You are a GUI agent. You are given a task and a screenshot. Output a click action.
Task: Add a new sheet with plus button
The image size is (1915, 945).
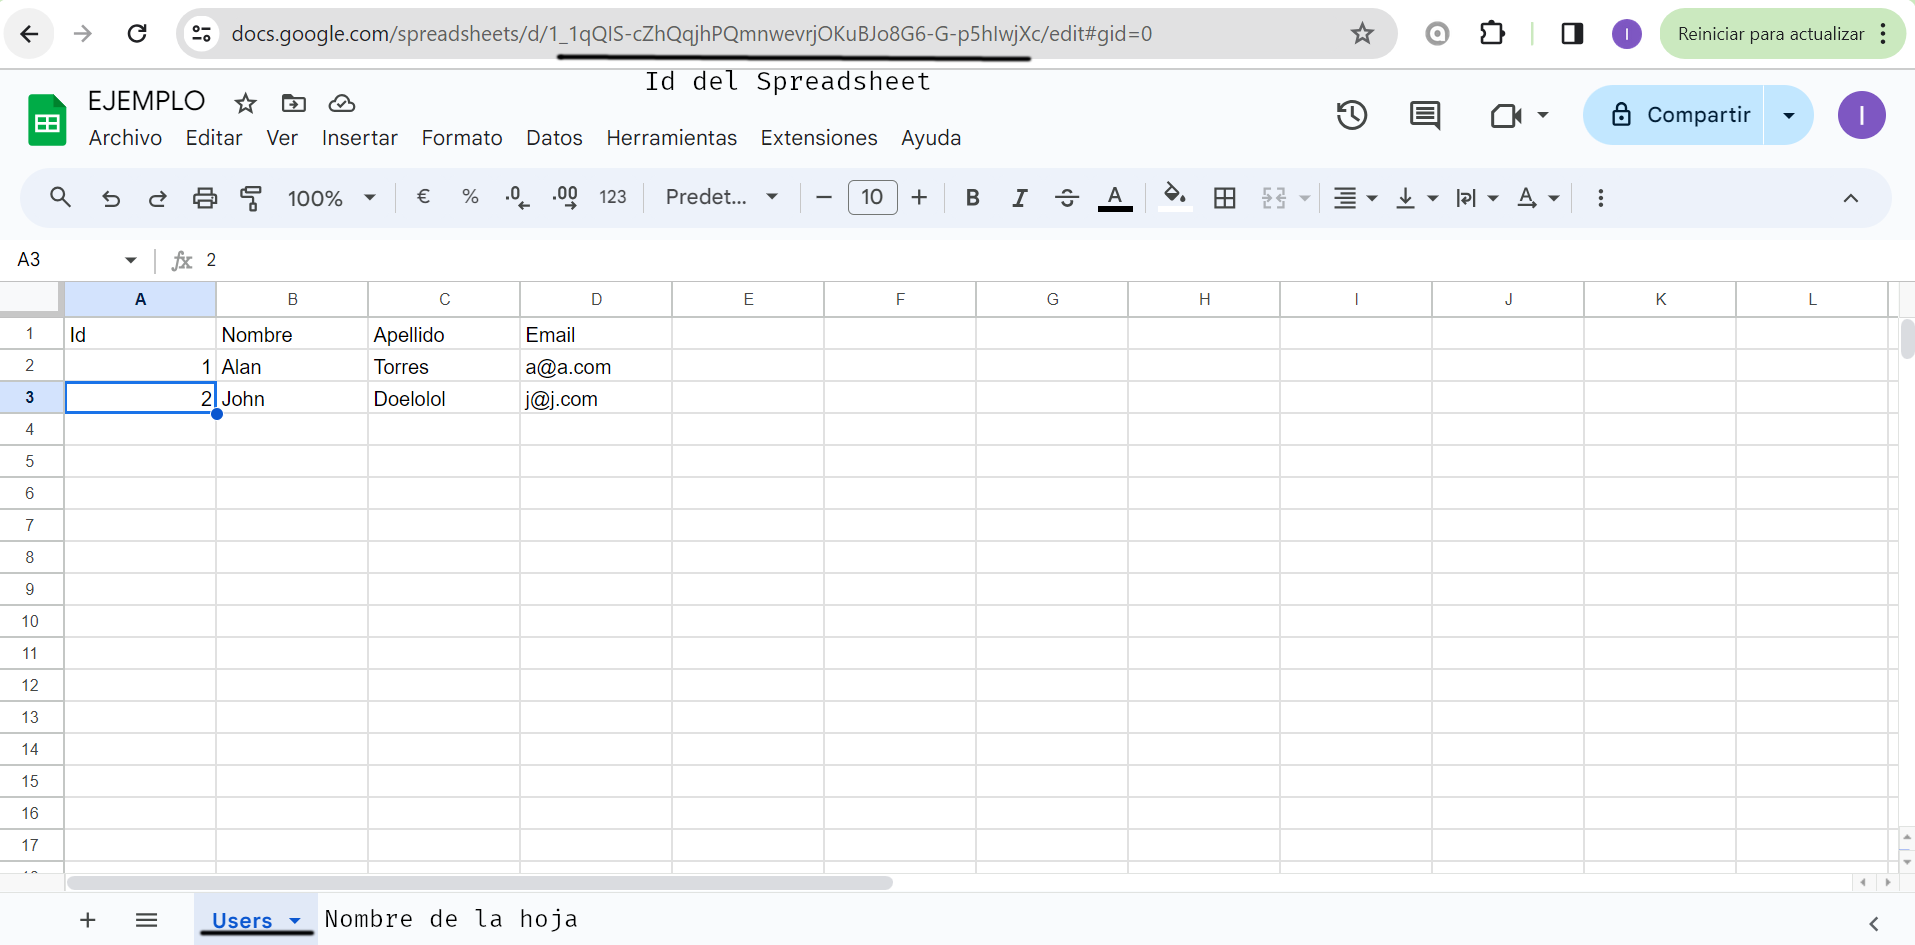(88, 920)
